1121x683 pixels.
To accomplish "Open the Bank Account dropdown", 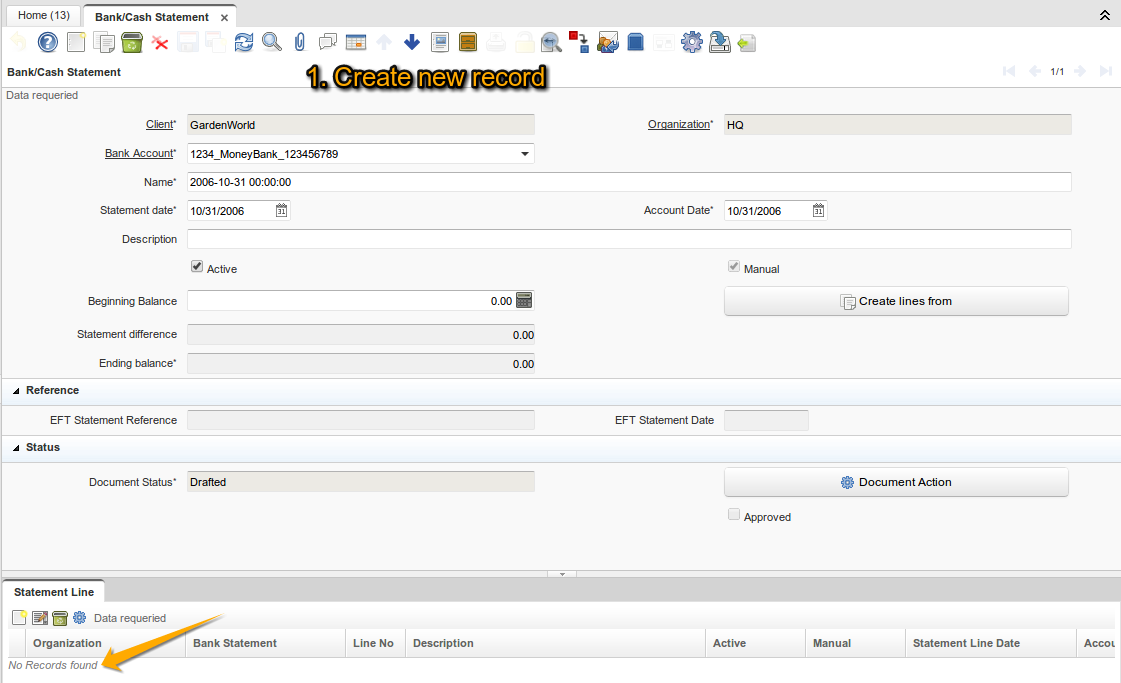I will click(x=524, y=153).
